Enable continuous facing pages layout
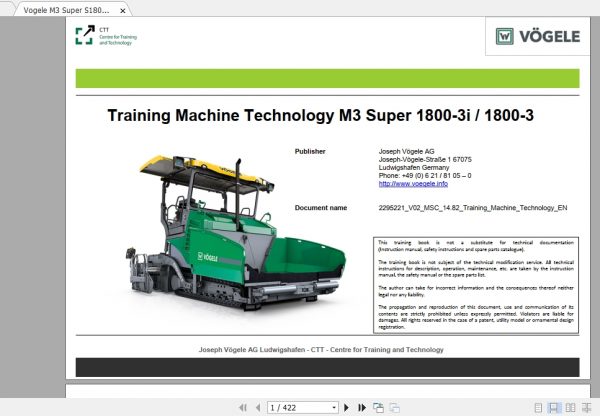This screenshot has height=416, width=600. (586, 408)
